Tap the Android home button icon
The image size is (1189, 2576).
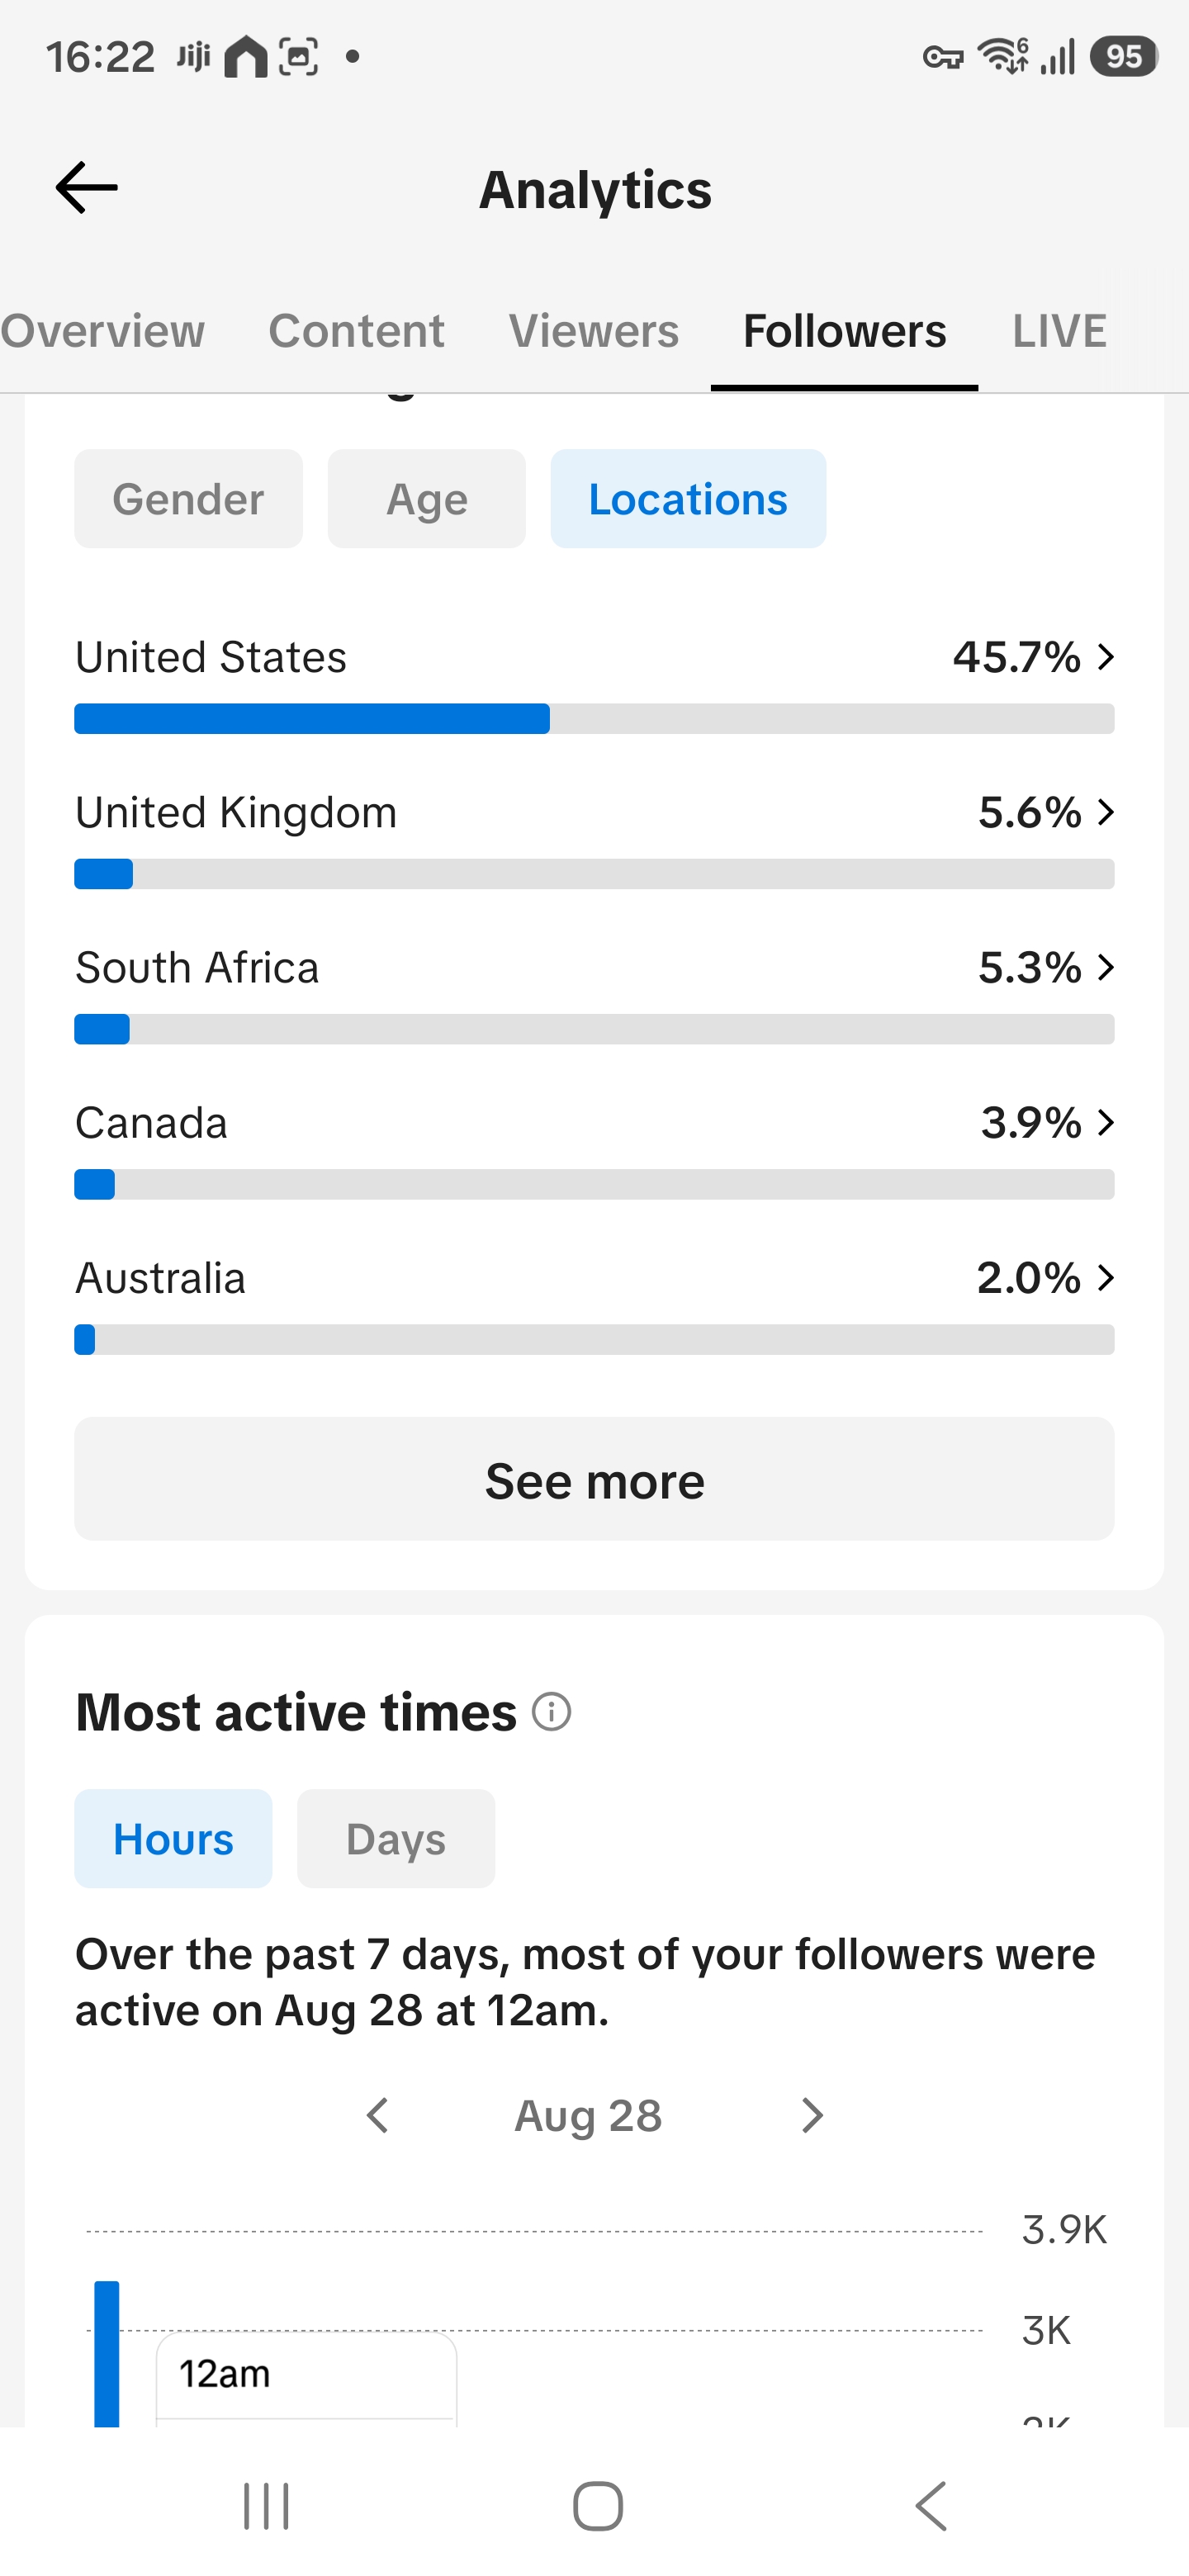tap(597, 2506)
